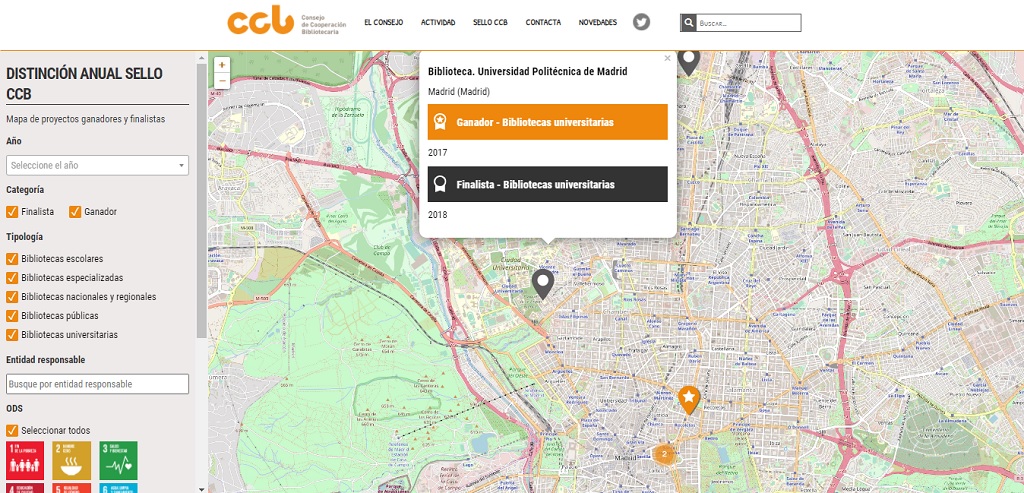Open ACTIVIDAD menu

[438, 22]
